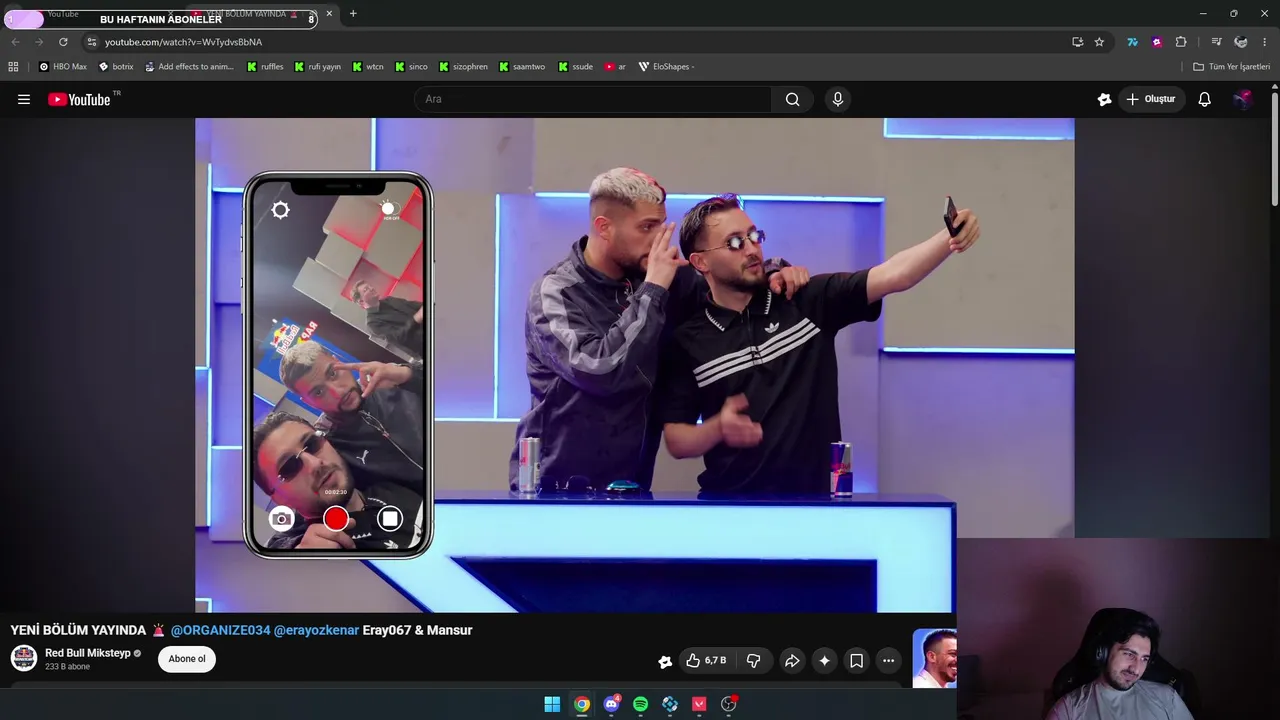Close the YENİ BÖLÜM YAYINDA tab
This screenshot has width=1280, height=720.
329,14
